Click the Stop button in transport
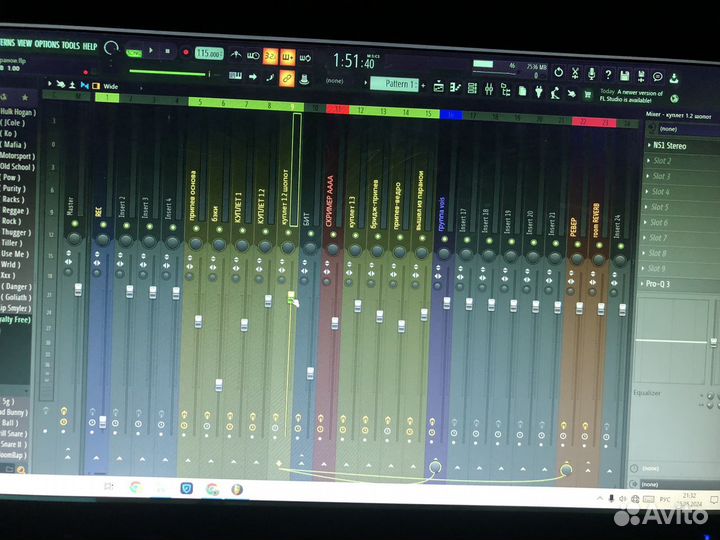720x540 pixels. [168, 50]
